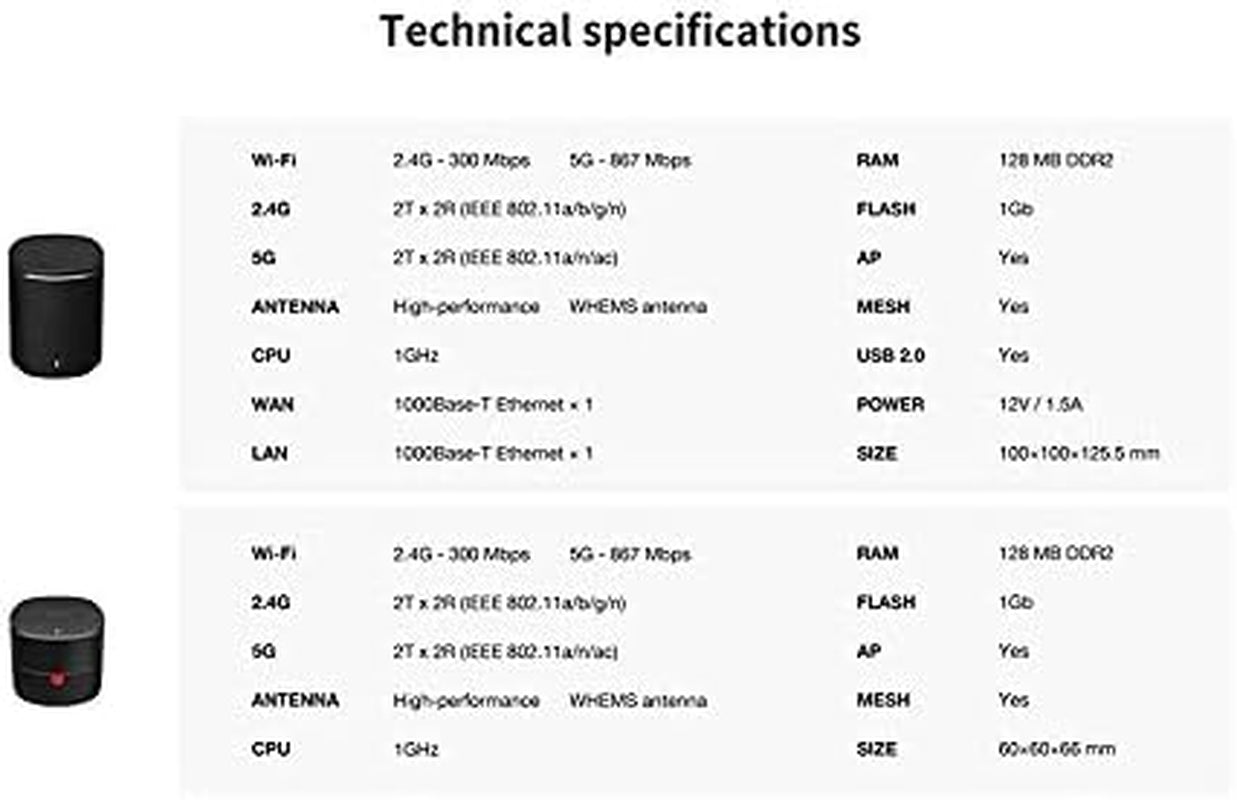This screenshot has width=1237, height=800.
Task: Click the MESH label in the small router's table
Action: [883, 700]
